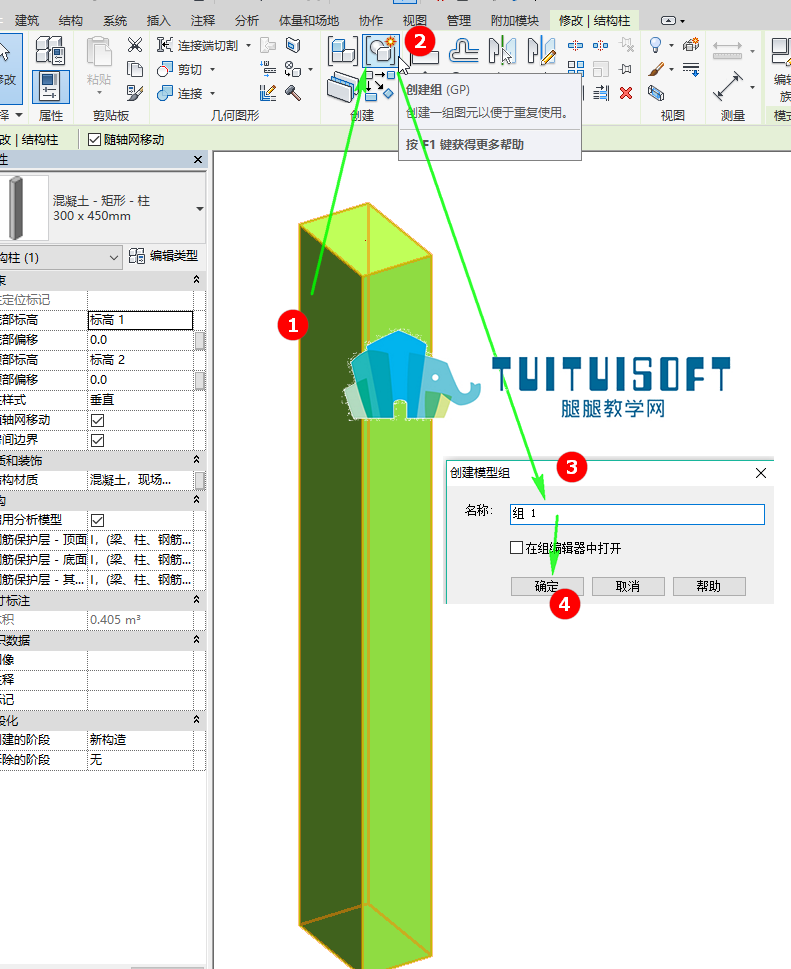Select Mirror - Pick Axis icon

click(502, 51)
